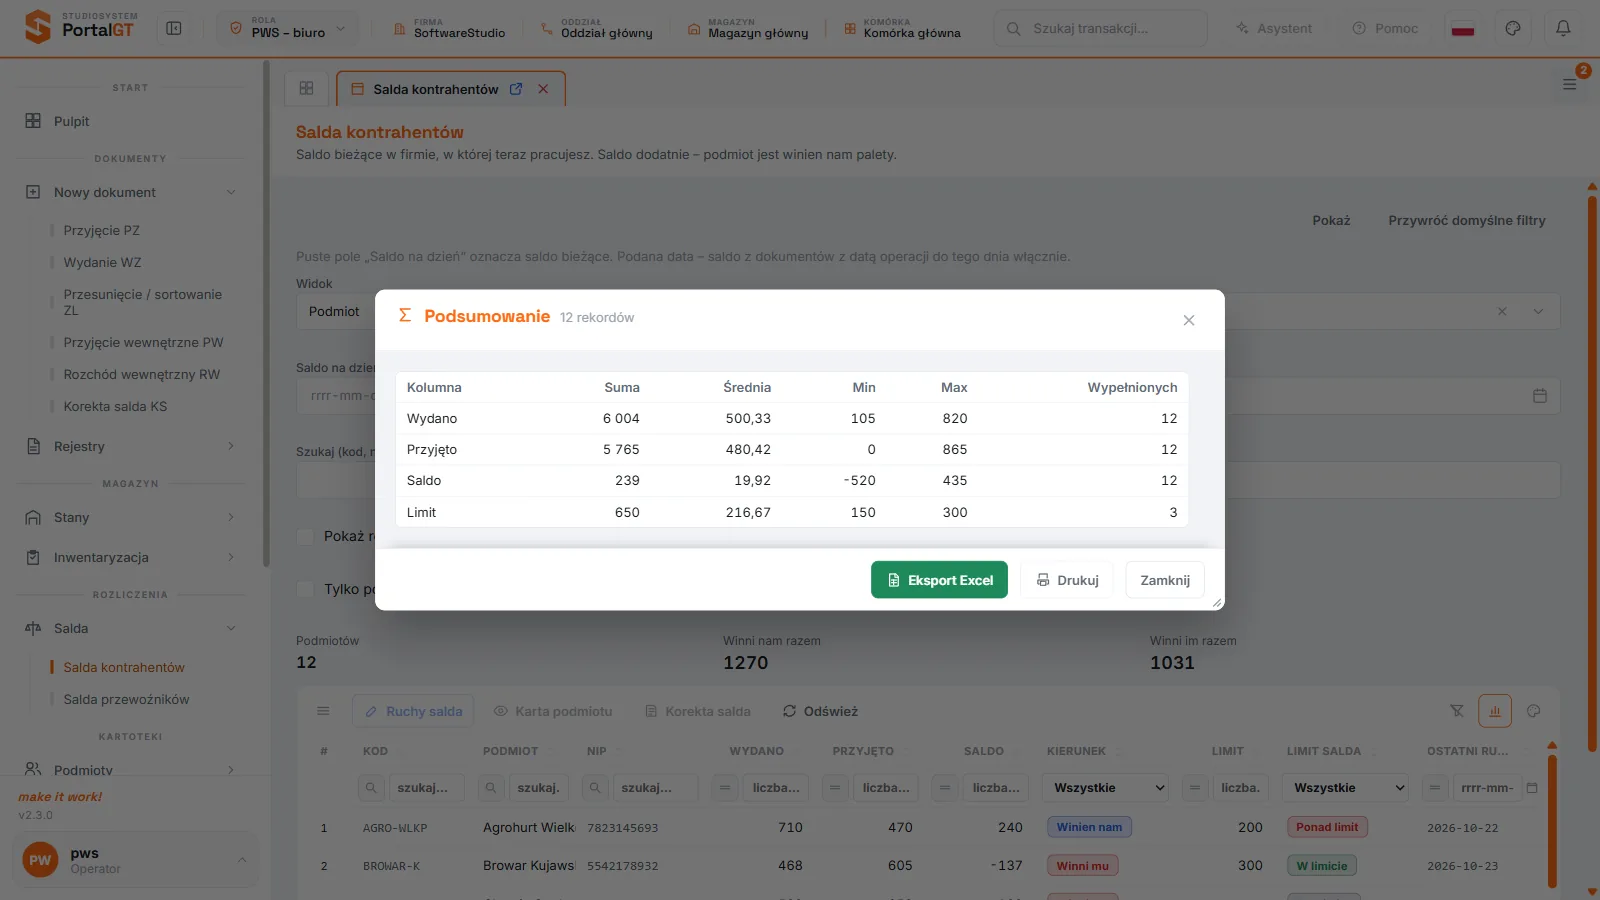Open the table rows menu icon
The image size is (1600, 900).
323,711
